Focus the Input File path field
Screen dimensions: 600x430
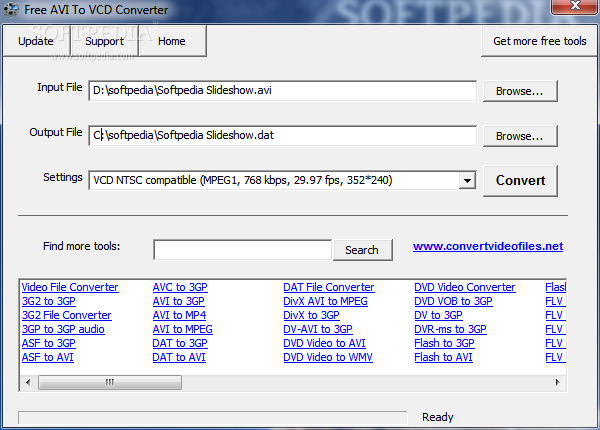tap(282, 91)
